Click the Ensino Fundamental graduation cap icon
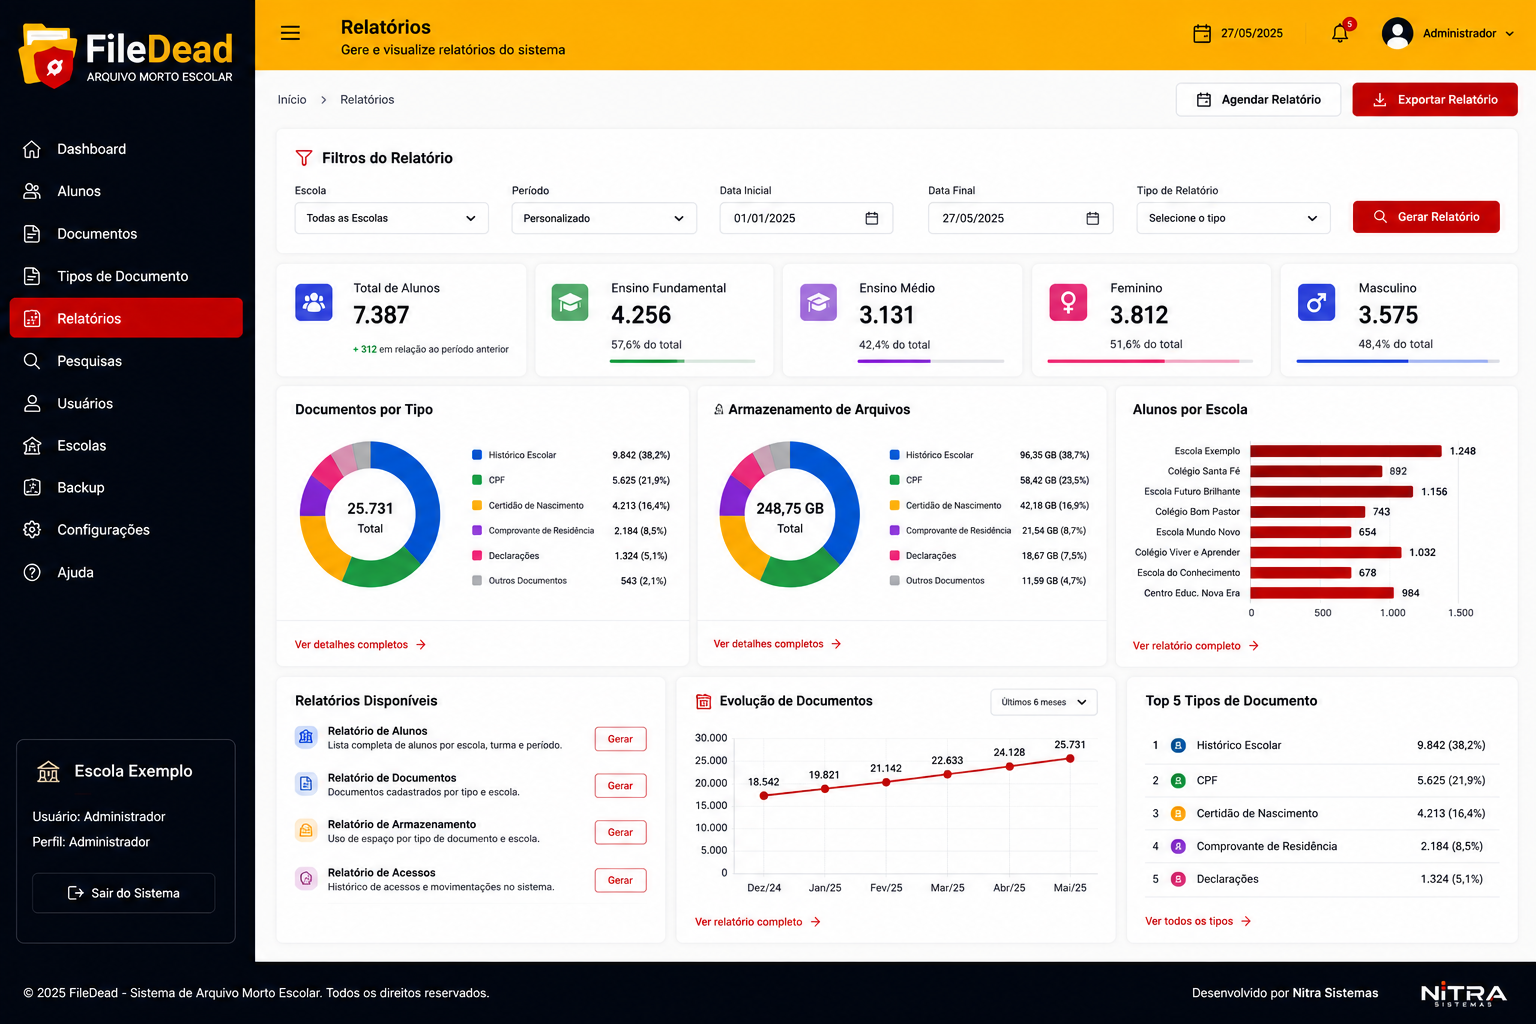 570,302
